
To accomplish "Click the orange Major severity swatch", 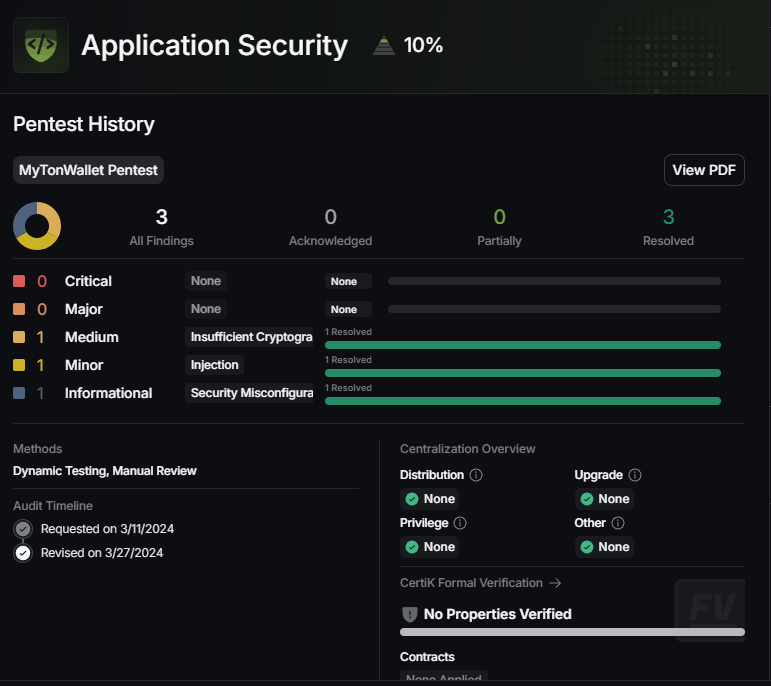I will [x=19, y=309].
